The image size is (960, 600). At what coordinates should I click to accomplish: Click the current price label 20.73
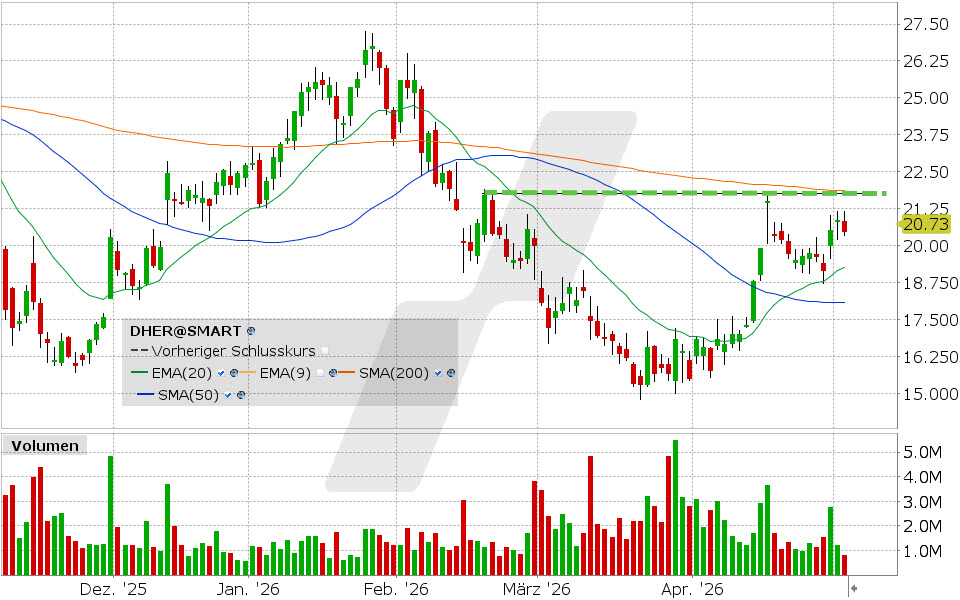tap(926, 225)
